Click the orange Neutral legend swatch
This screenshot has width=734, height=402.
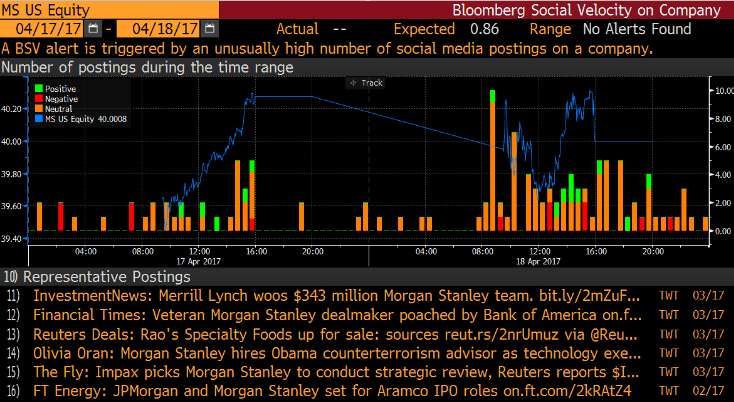39,109
